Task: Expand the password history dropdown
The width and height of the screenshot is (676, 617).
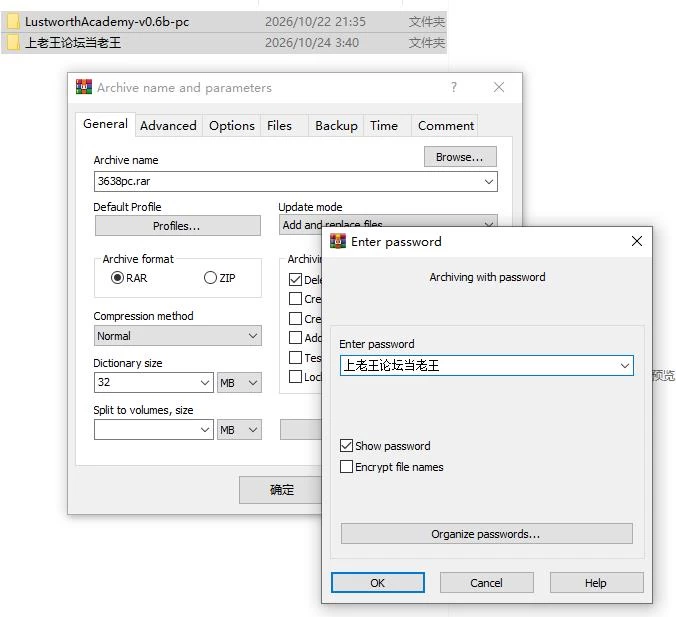Action: (x=624, y=366)
